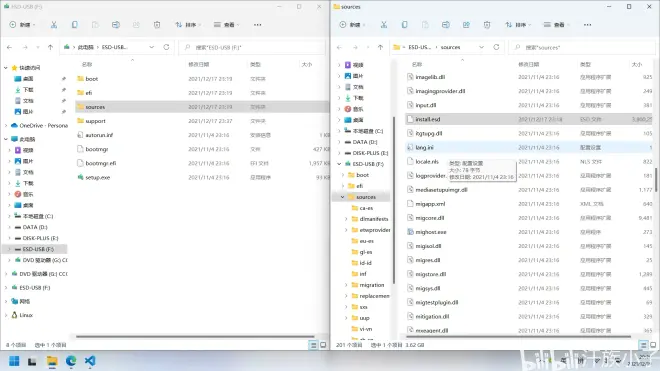The height and width of the screenshot is (371, 660).
Task: Go up one level in ESD-USB window
Action: 51,47
